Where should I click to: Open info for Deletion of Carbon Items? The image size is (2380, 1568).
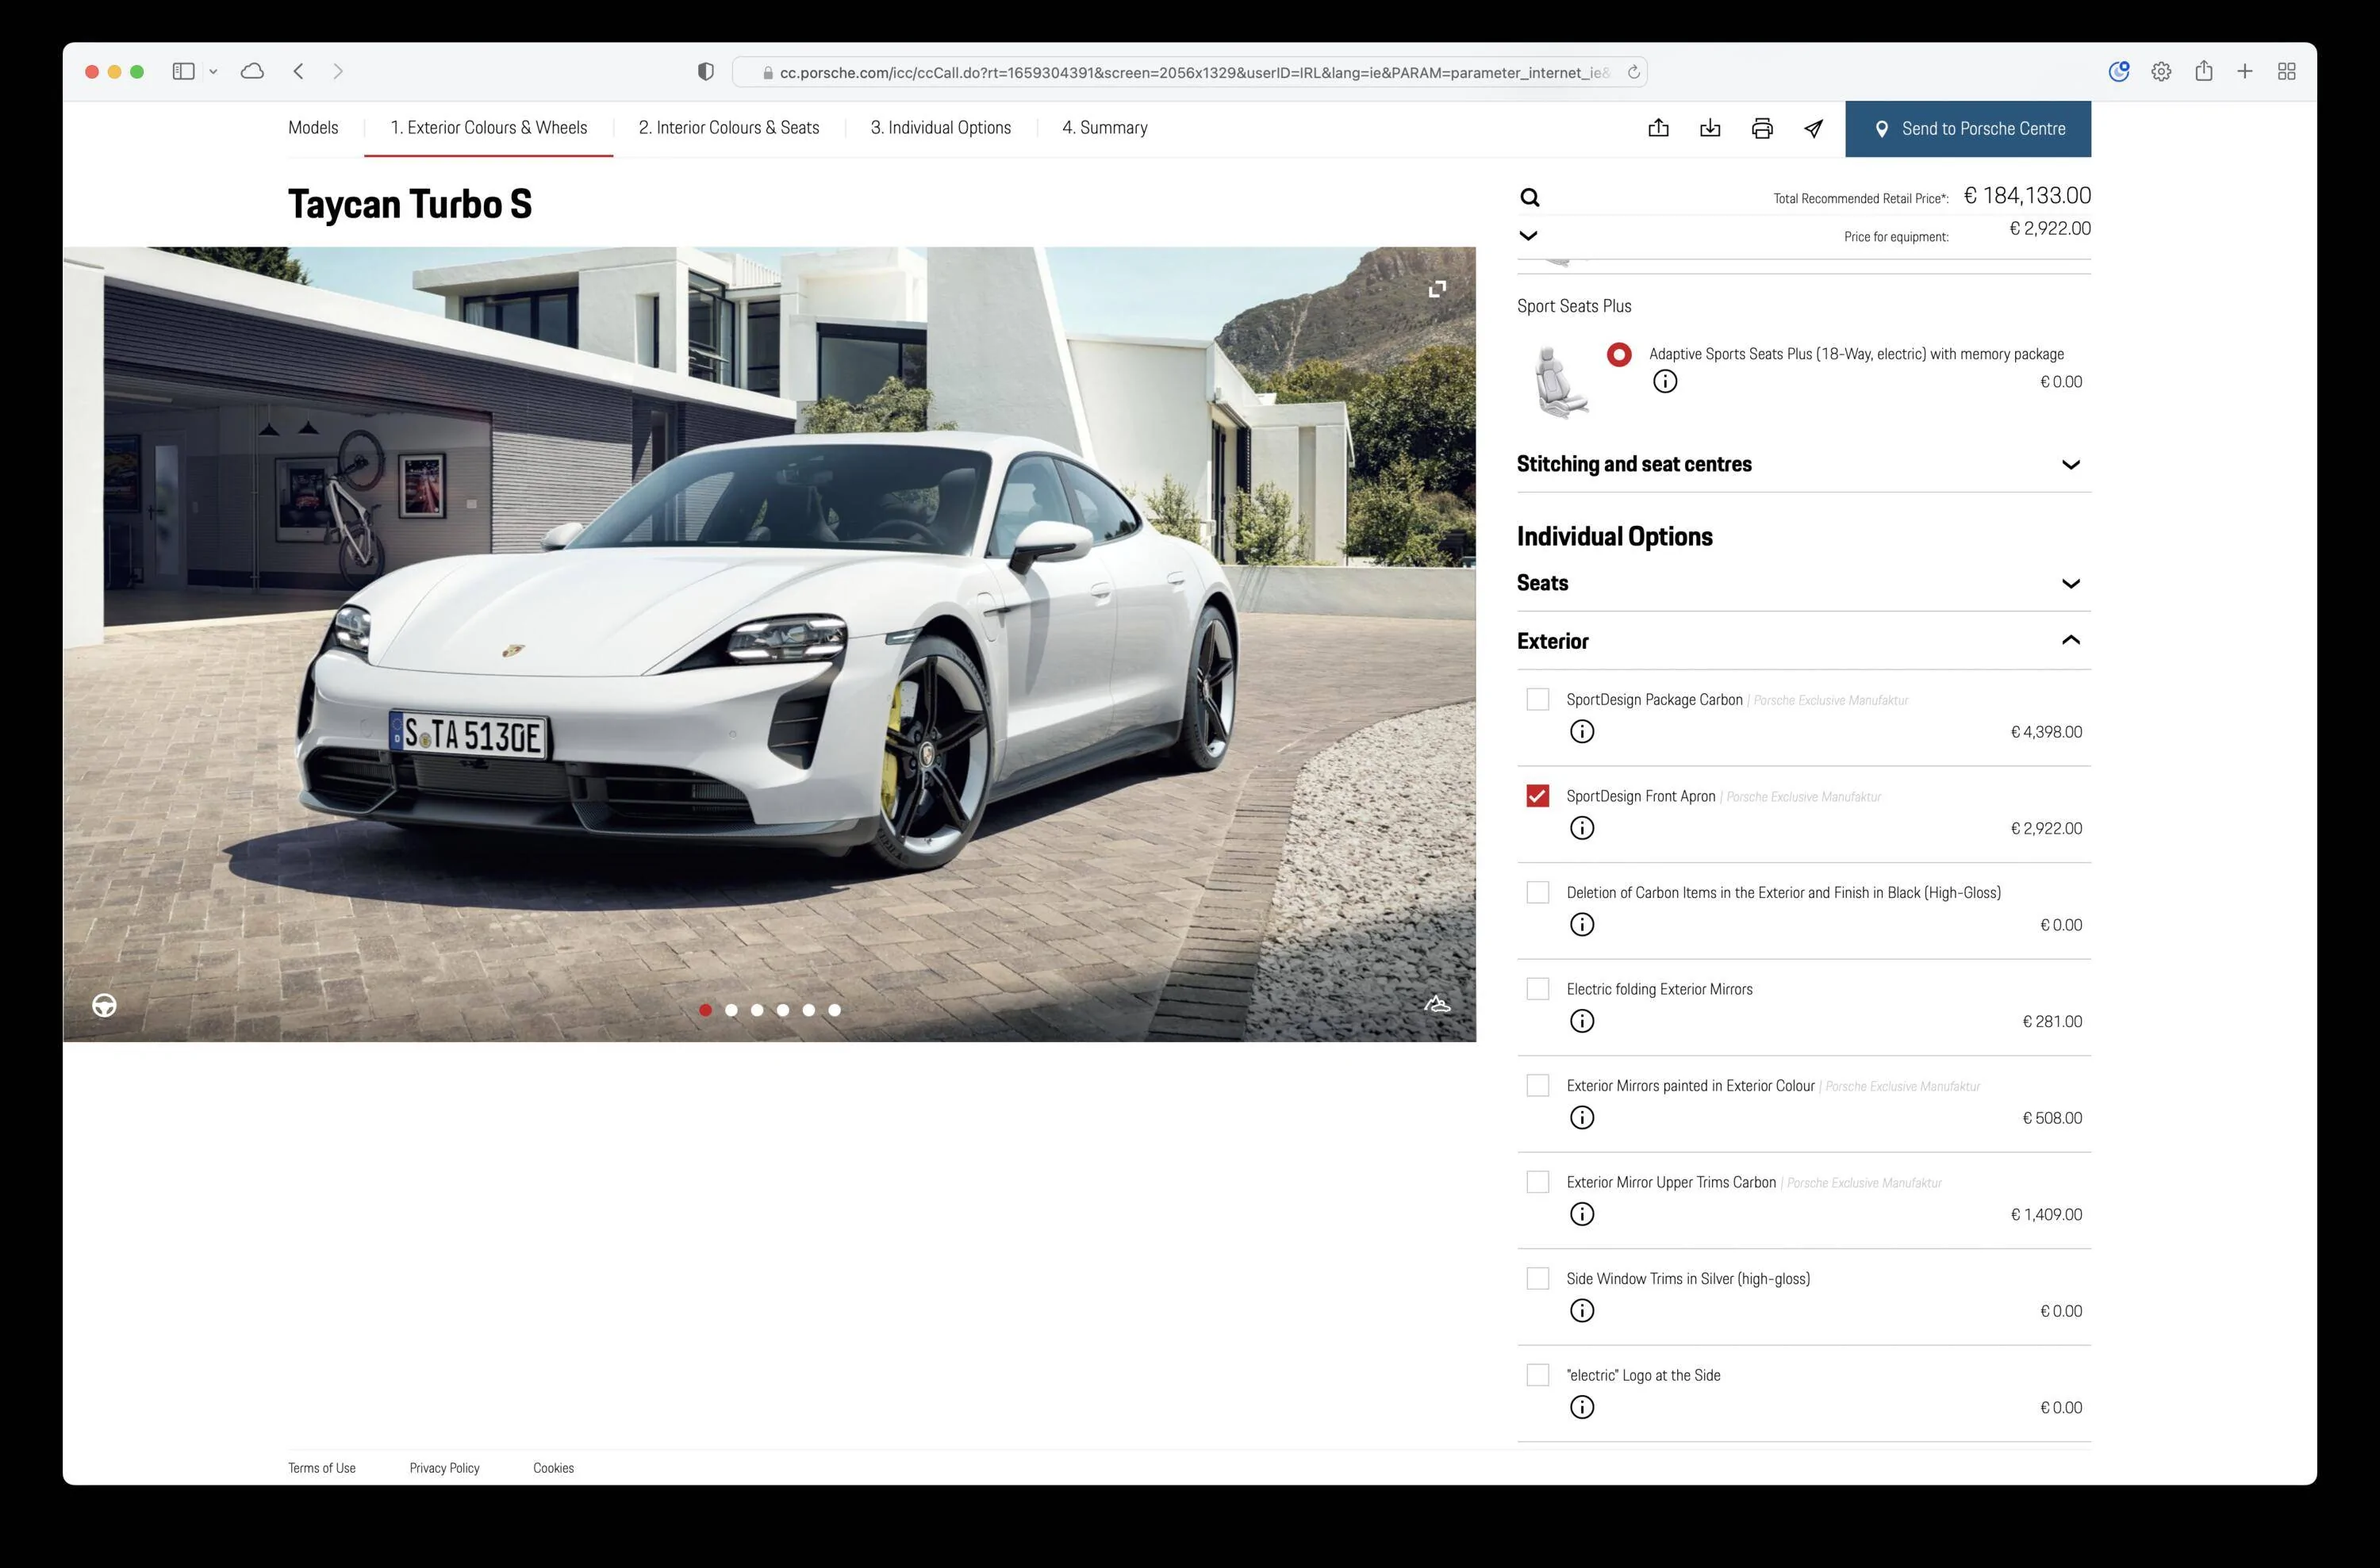pyautogui.click(x=1581, y=924)
